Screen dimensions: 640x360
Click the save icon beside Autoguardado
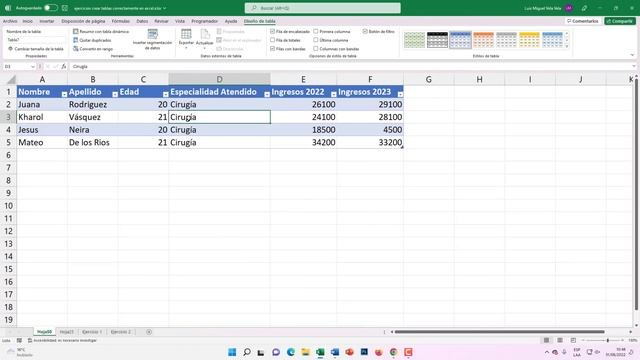[64, 8]
